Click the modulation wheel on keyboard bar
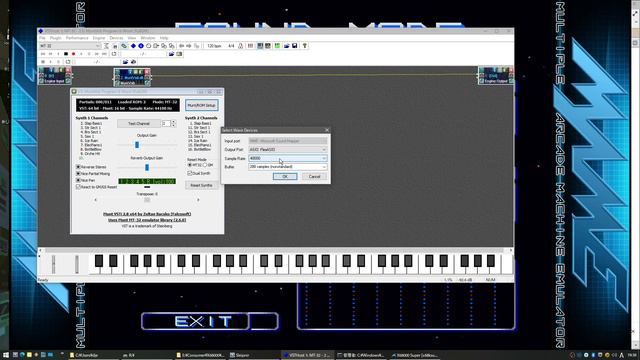Viewport: 640px width, 360px height. (x=77, y=264)
